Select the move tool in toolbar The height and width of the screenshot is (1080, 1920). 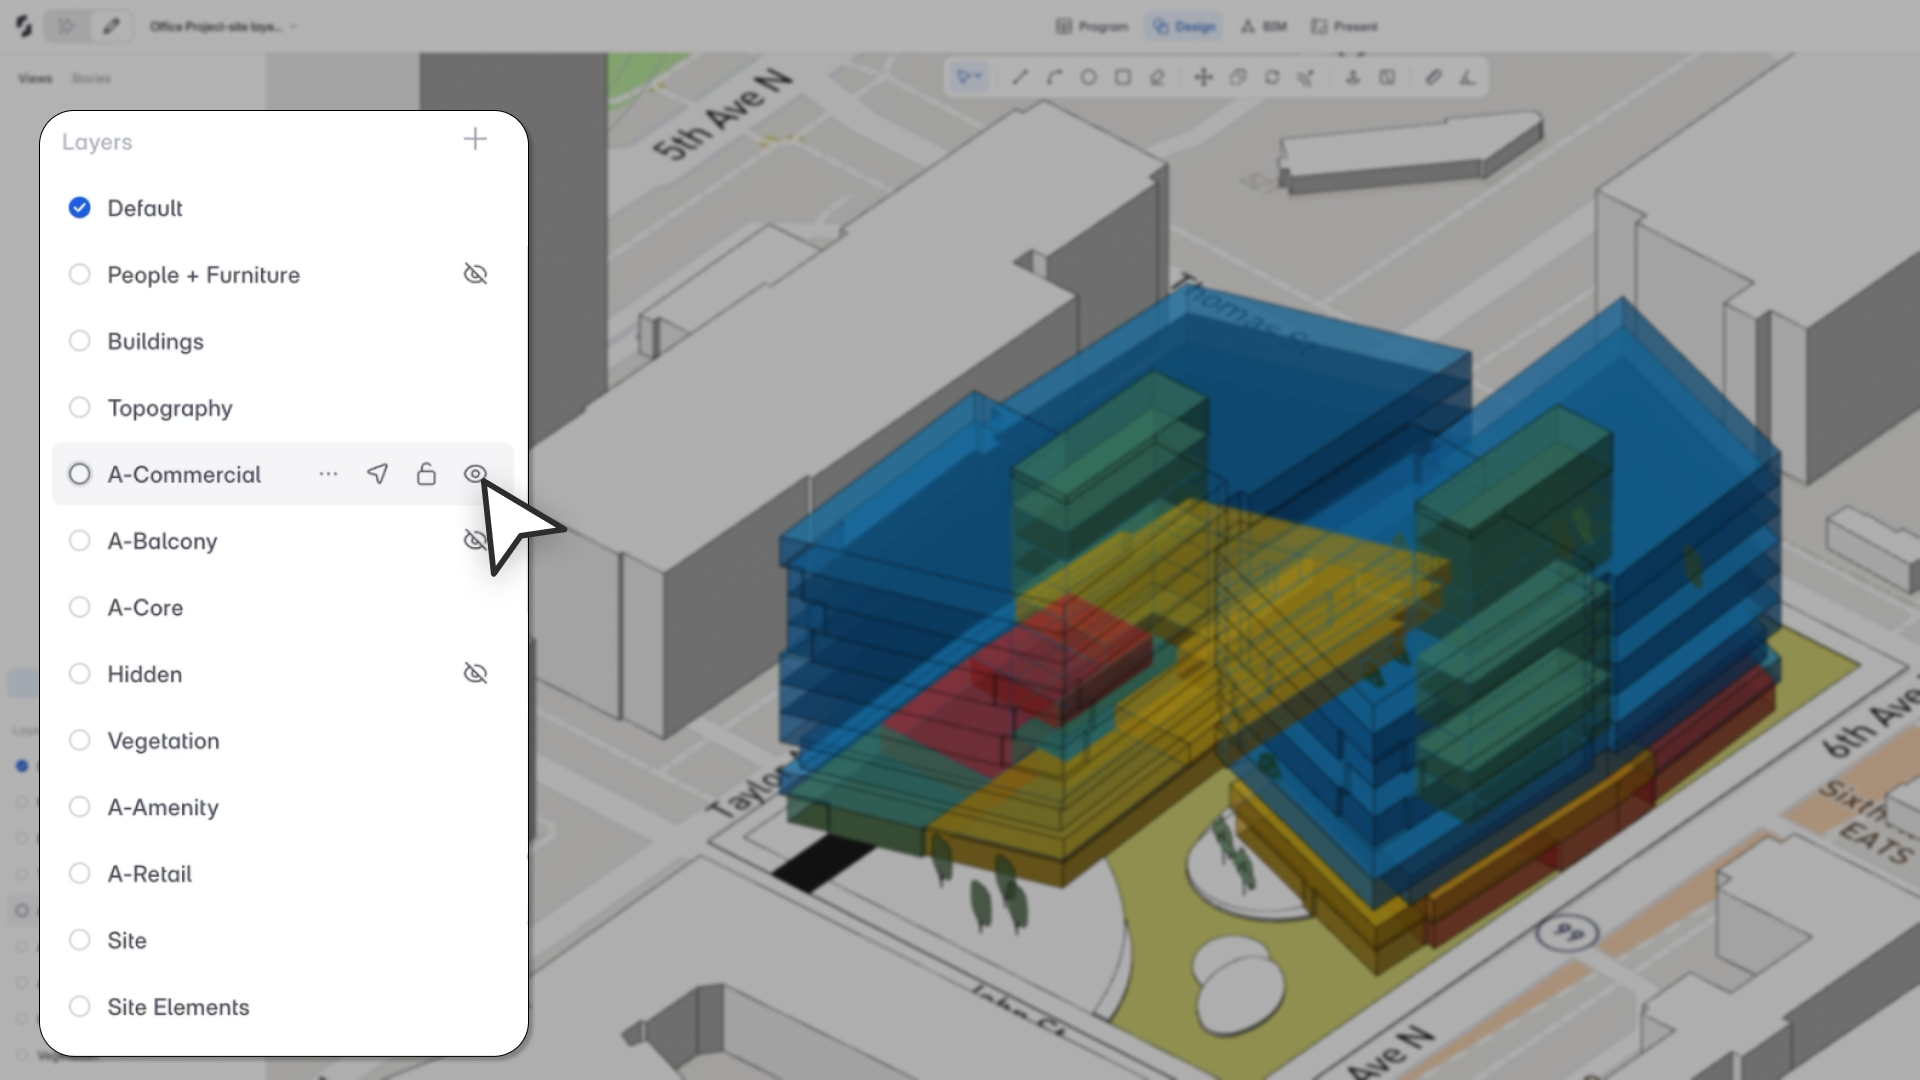(x=1203, y=77)
